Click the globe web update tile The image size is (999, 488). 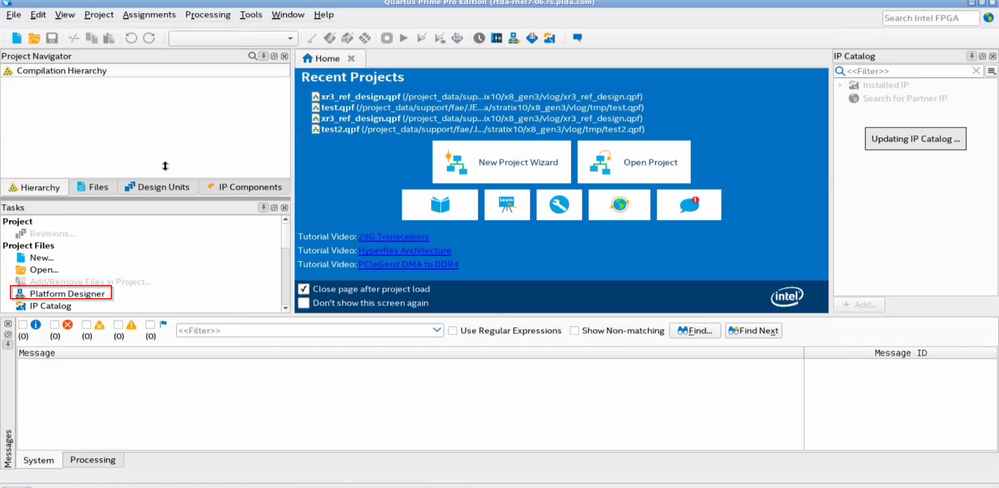tap(620, 205)
